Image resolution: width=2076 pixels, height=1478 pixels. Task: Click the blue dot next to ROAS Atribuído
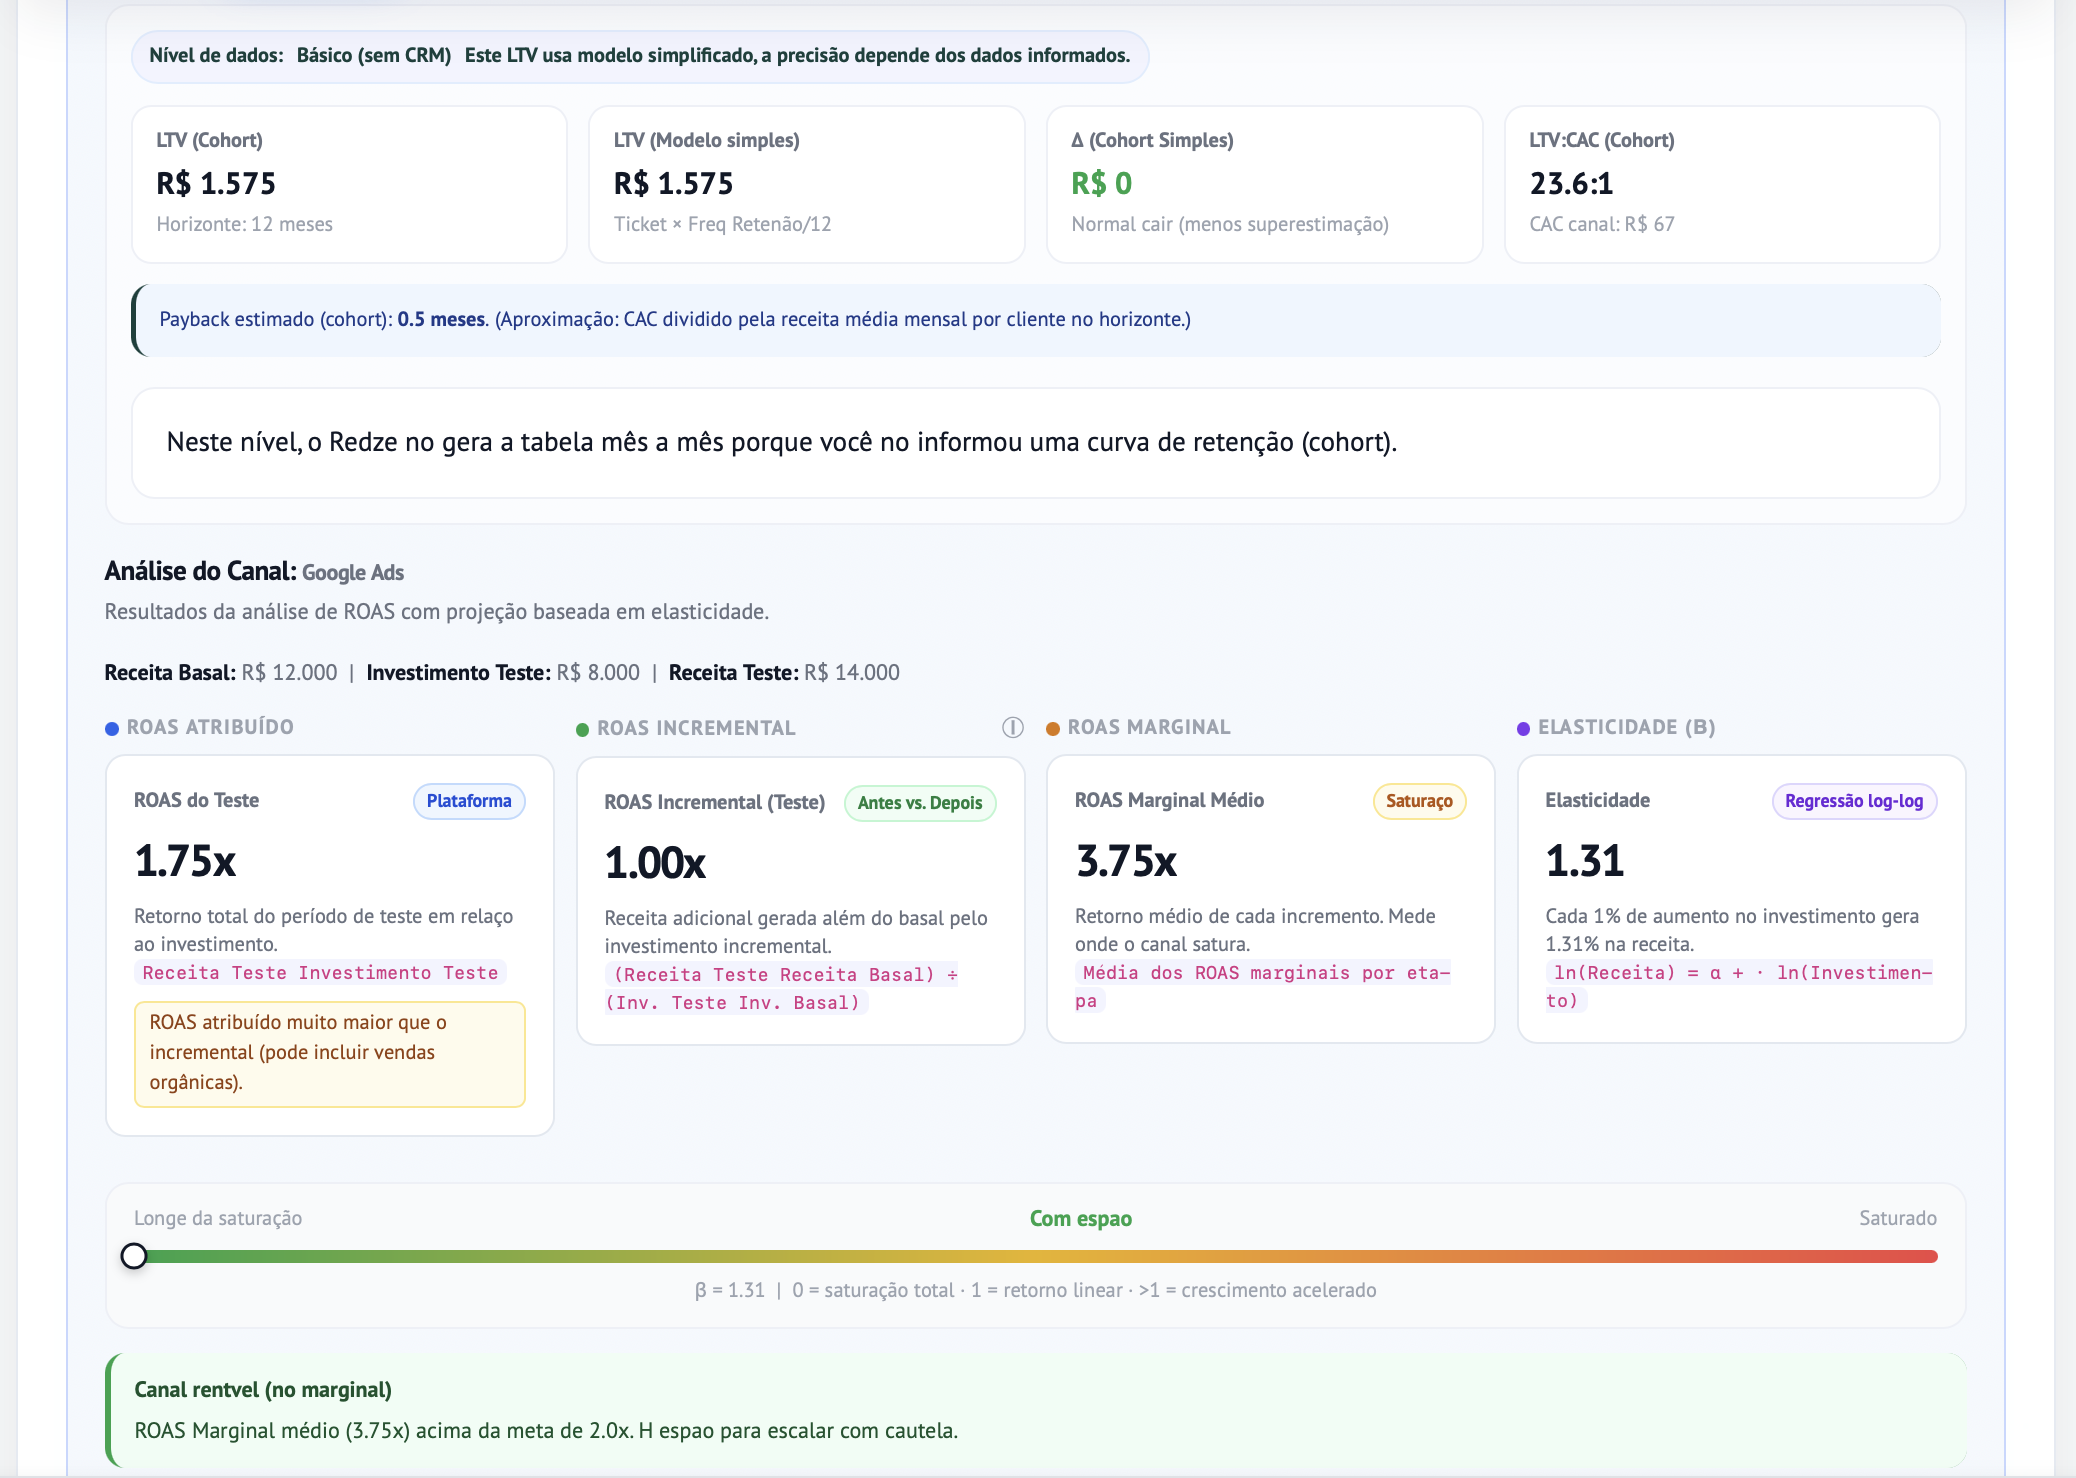[x=112, y=729]
